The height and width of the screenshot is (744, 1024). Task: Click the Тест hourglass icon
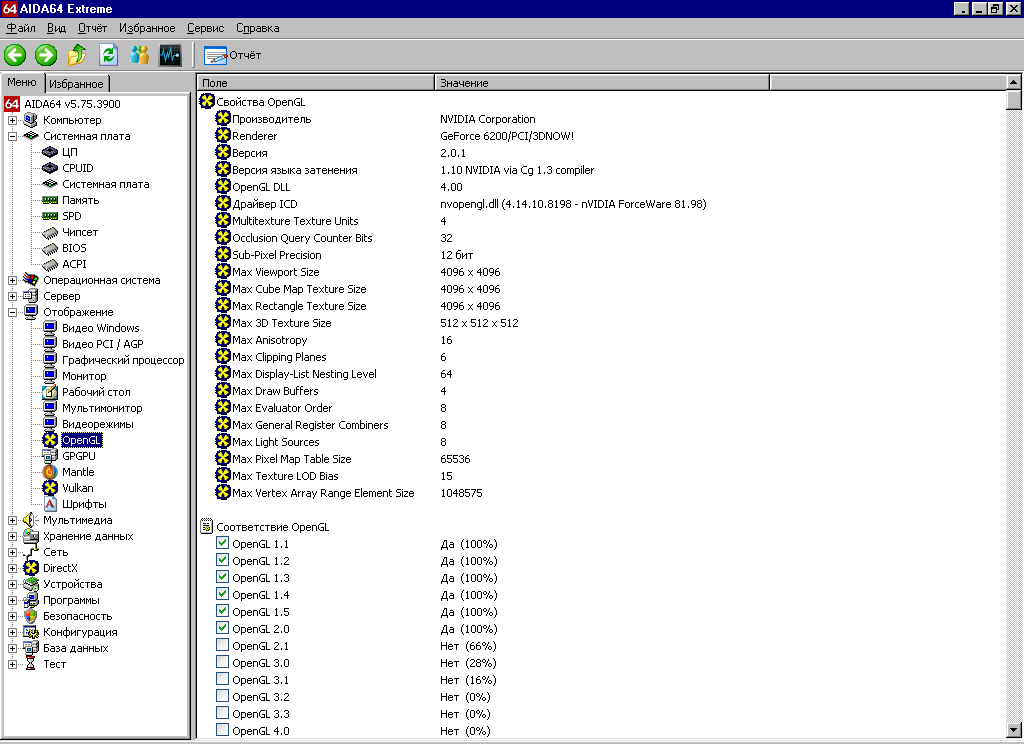coord(31,664)
